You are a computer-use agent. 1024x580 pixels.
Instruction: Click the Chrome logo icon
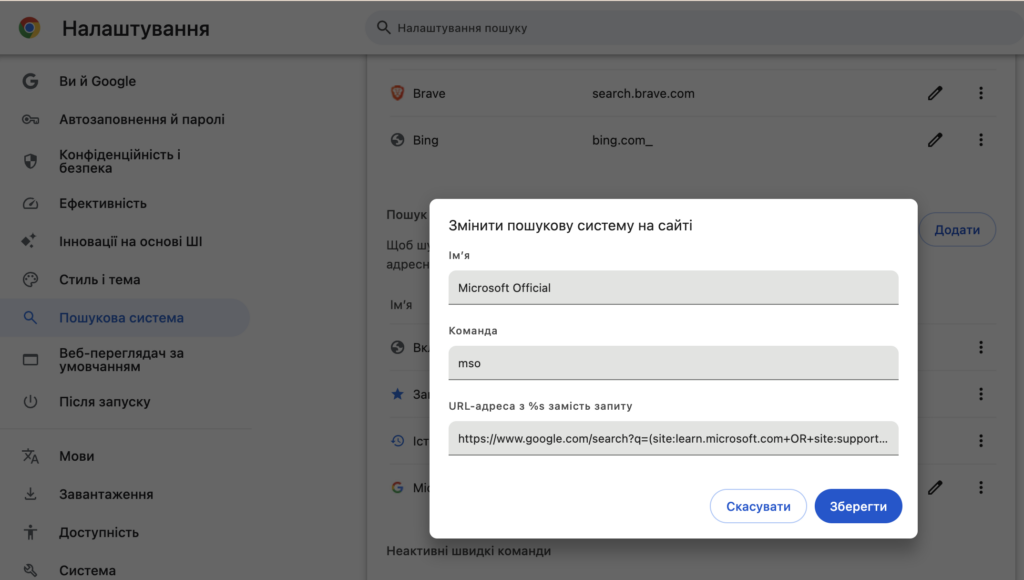29,28
